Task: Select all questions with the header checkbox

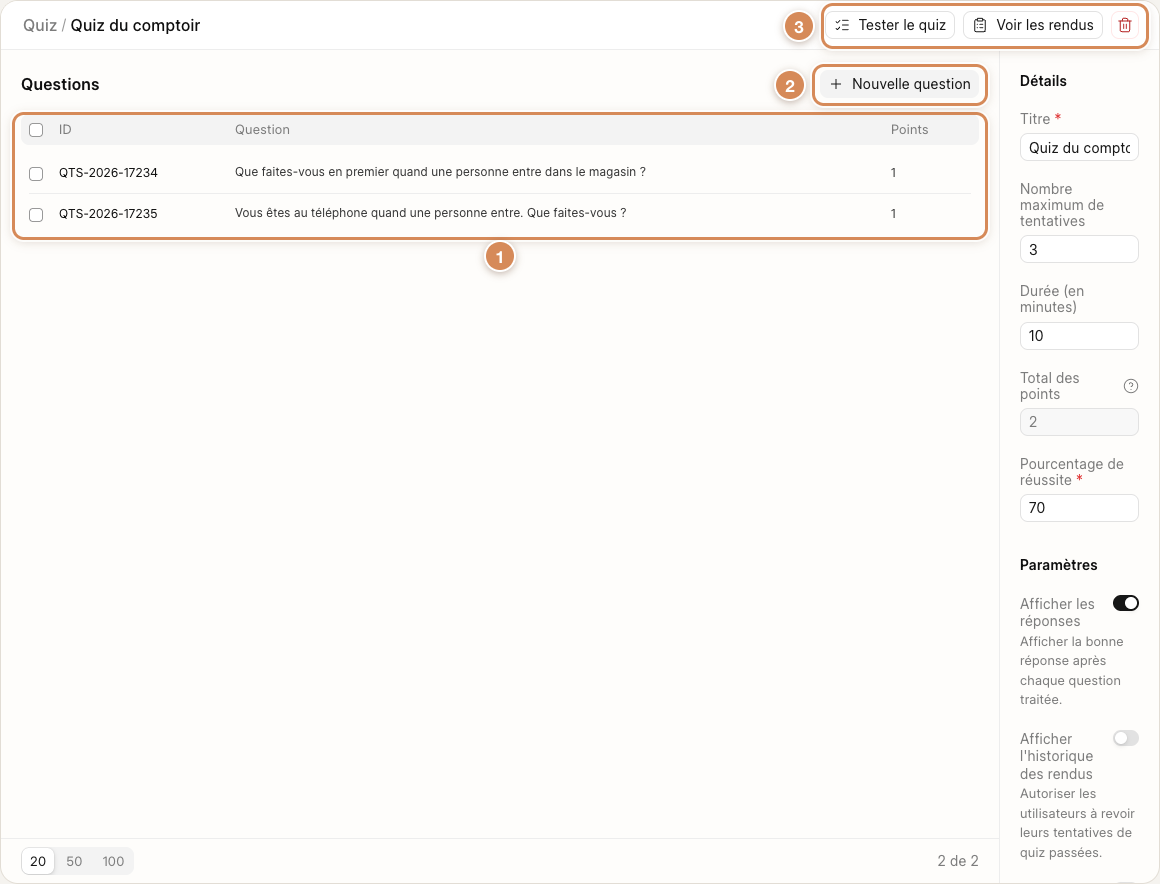Action: click(36, 130)
